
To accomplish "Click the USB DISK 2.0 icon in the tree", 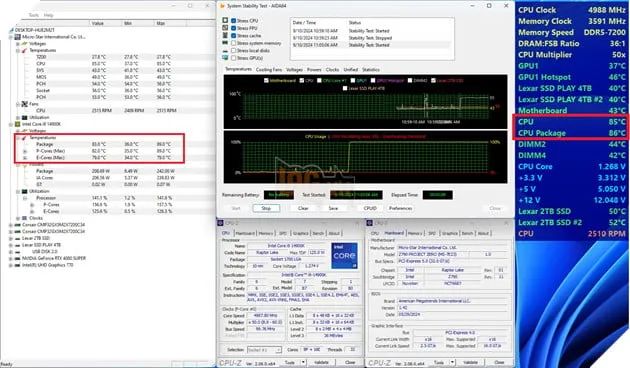I will 18,251.
